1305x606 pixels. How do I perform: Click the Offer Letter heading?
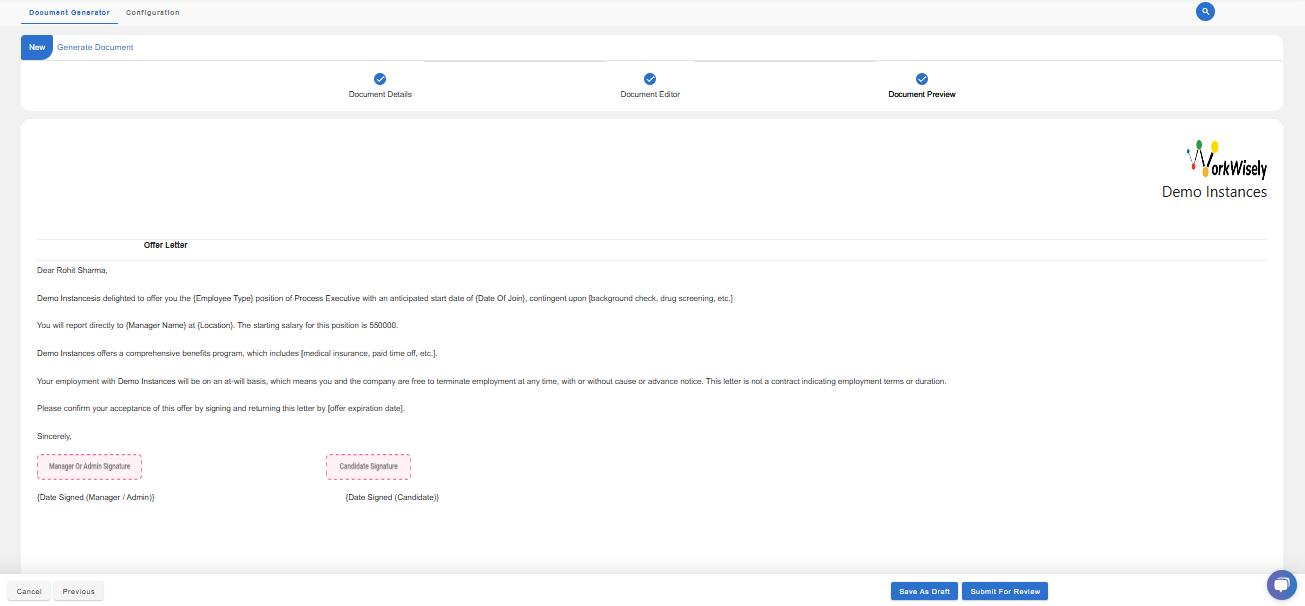click(165, 245)
